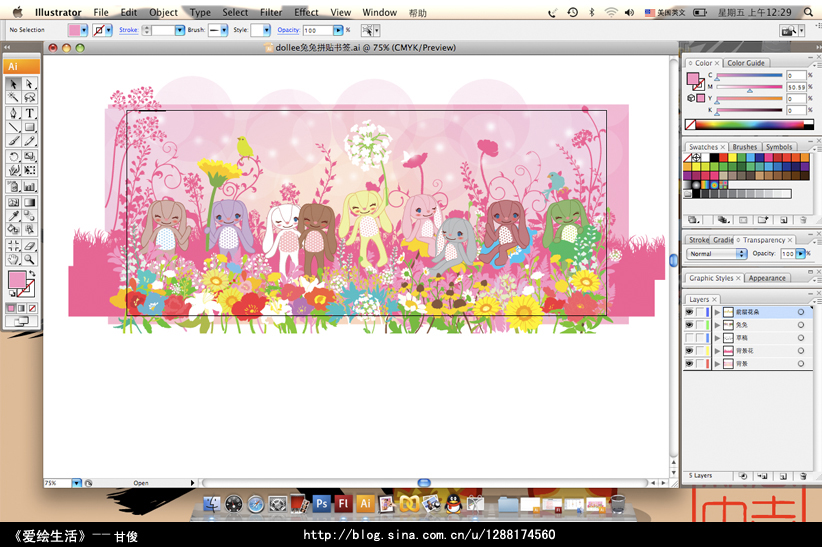Hide the bottom layer 背景
This screenshot has height=547, width=822.
click(x=689, y=363)
